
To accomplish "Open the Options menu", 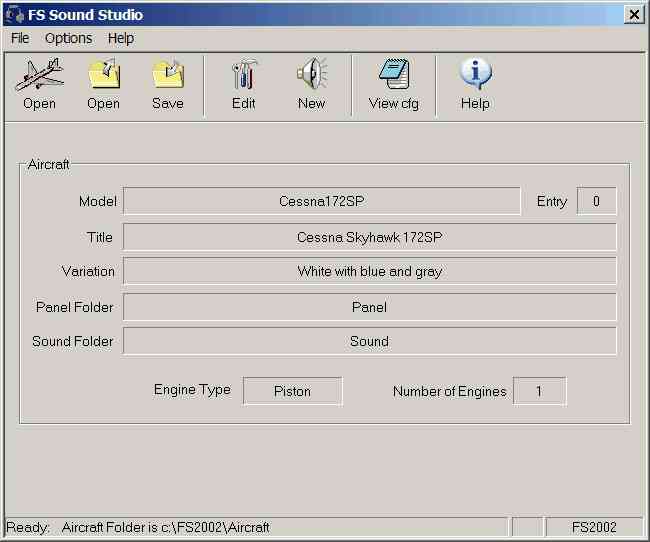I will pyautogui.click(x=68, y=38).
